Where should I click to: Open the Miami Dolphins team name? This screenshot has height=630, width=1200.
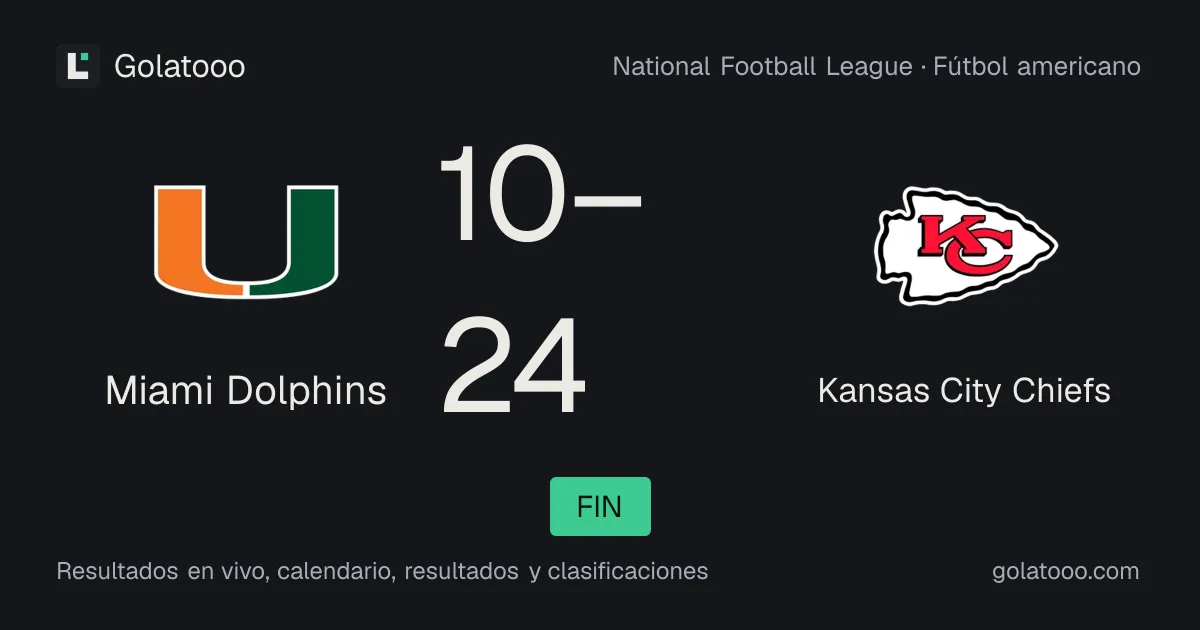click(x=246, y=391)
